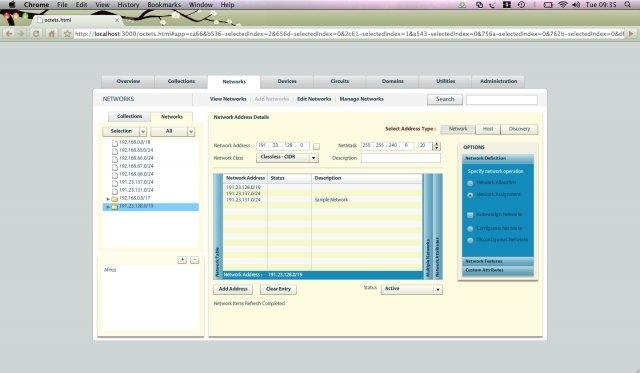Click the volume speaker icon
Image resolution: width=640 pixels, height=373 pixels.
[576, 4]
